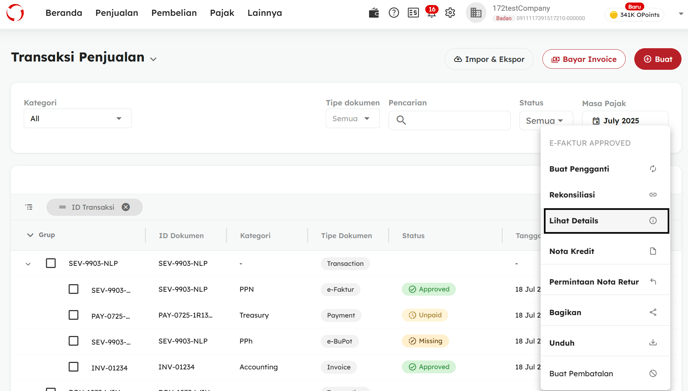Click the Unduh download icon

point(653,343)
